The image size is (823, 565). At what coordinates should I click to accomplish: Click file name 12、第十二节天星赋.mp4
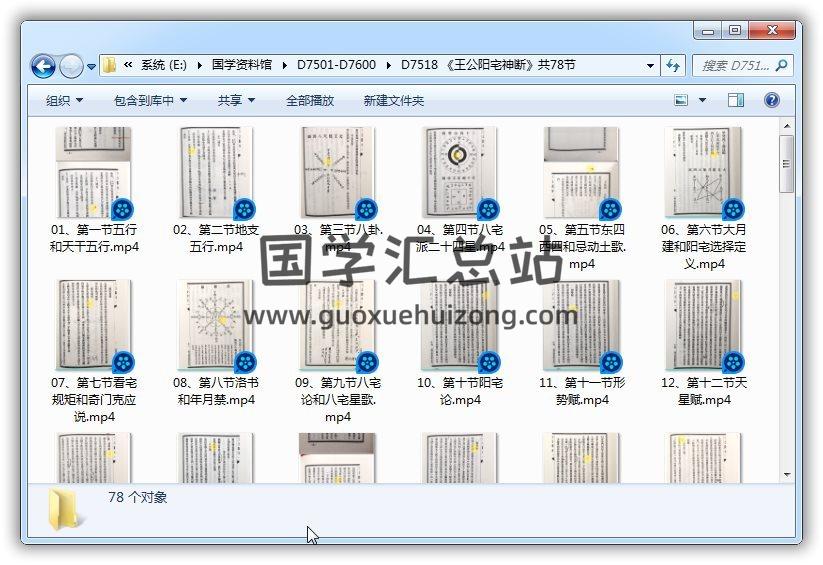[704, 391]
